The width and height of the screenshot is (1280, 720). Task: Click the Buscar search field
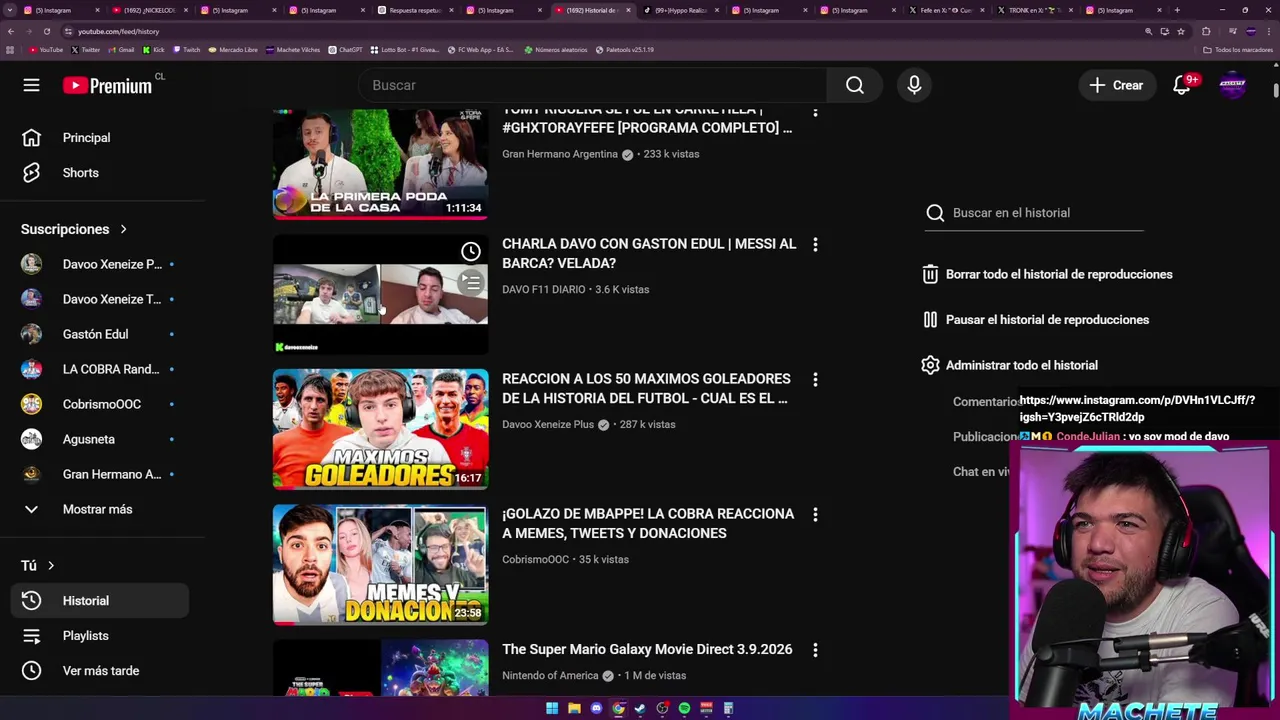tap(592, 85)
